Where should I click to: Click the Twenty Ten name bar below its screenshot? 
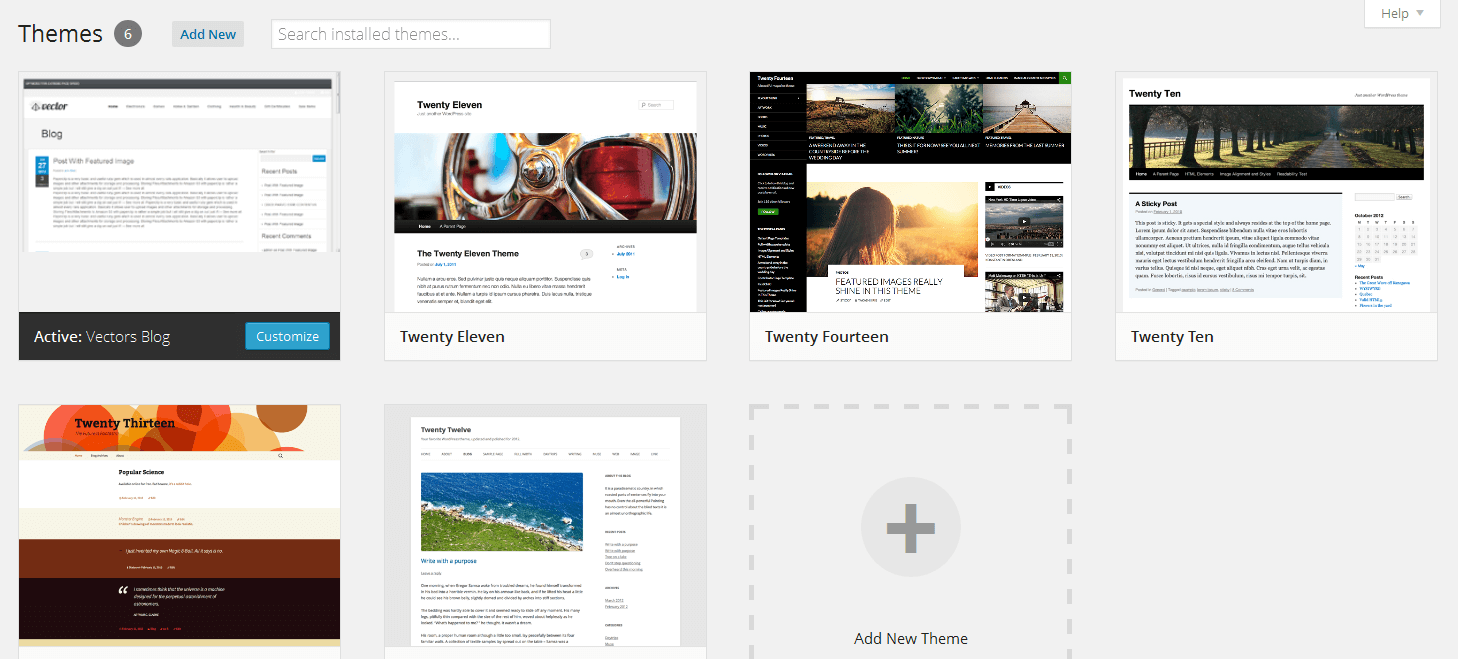click(x=1277, y=336)
